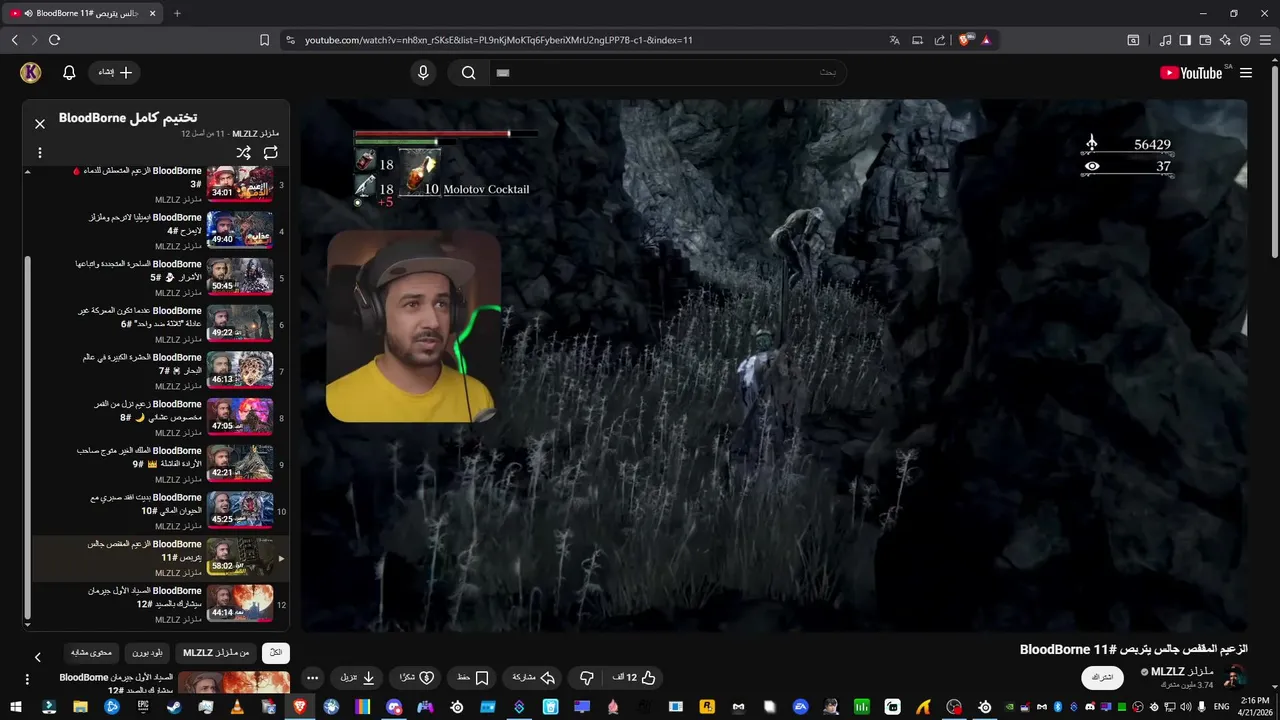1280x720 pixels.
Task: Open Epic Games Launcher from taskbar
Action: click(x=143, y=706)
